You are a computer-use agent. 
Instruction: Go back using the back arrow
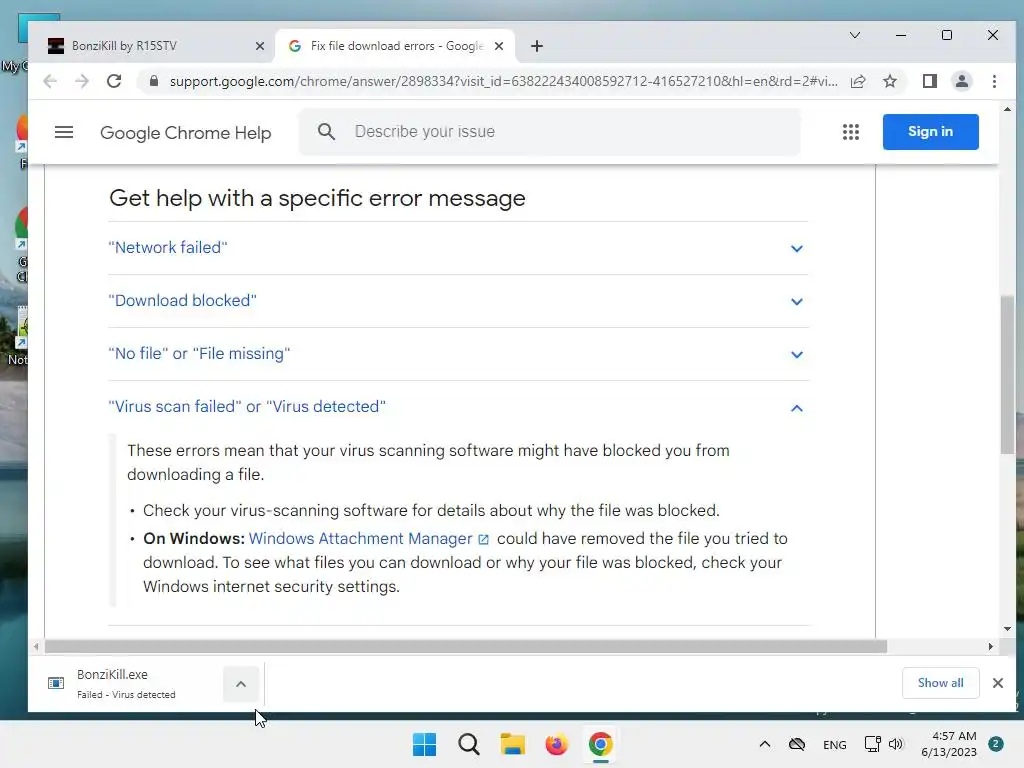click(x=50, y=81)
